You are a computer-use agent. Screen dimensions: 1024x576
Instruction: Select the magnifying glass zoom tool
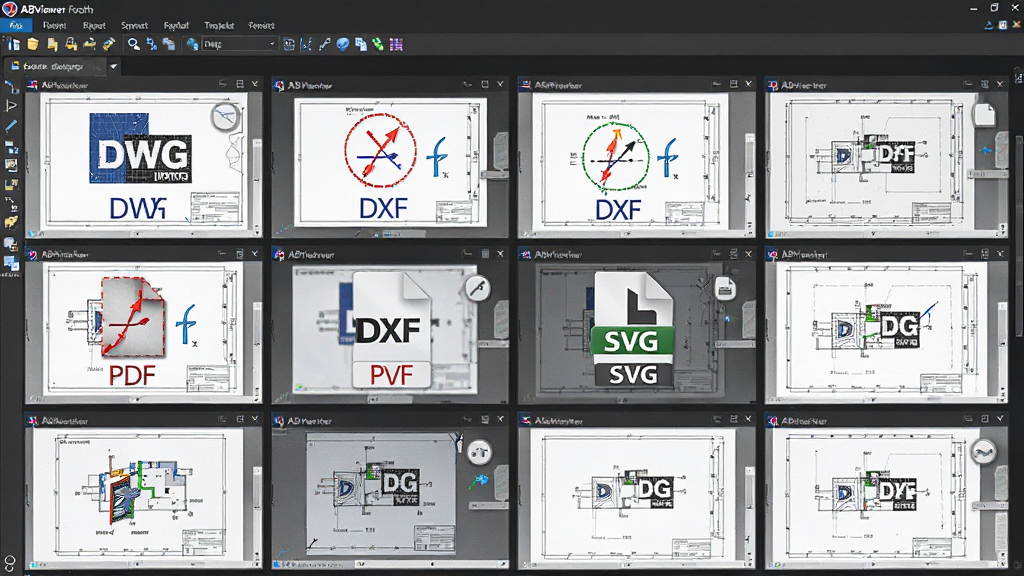pyautogui.click(x=133, y=44)
